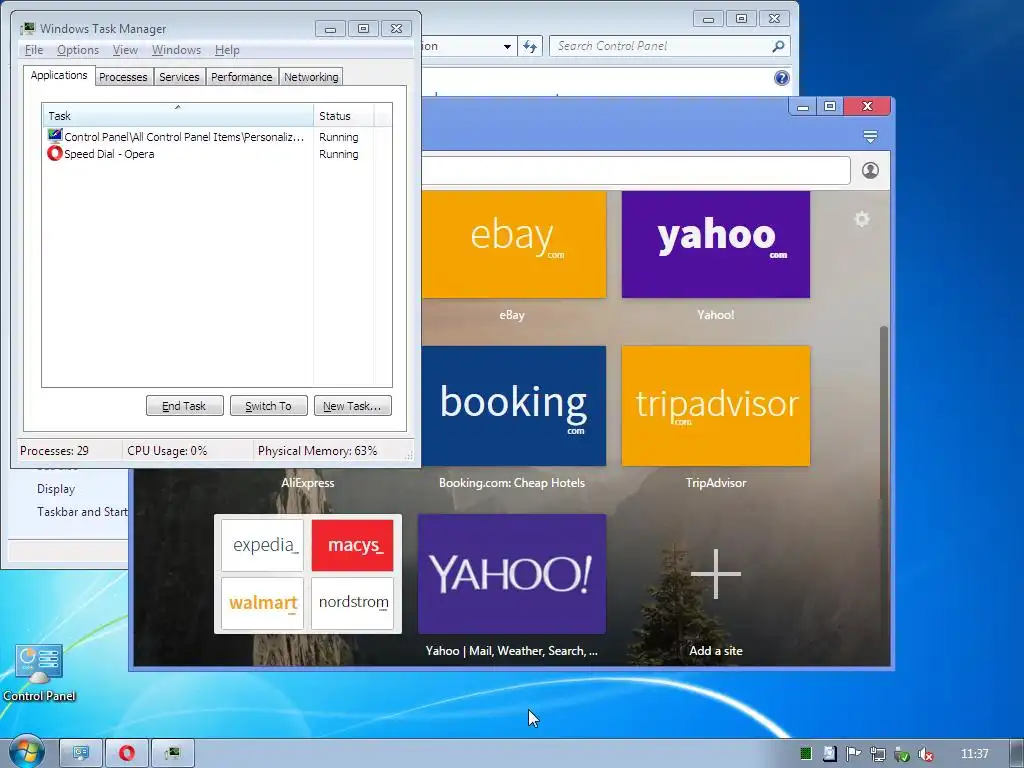Click Control Panel refresh arrows icon
1024x768 pixels.
pos(530,46)
